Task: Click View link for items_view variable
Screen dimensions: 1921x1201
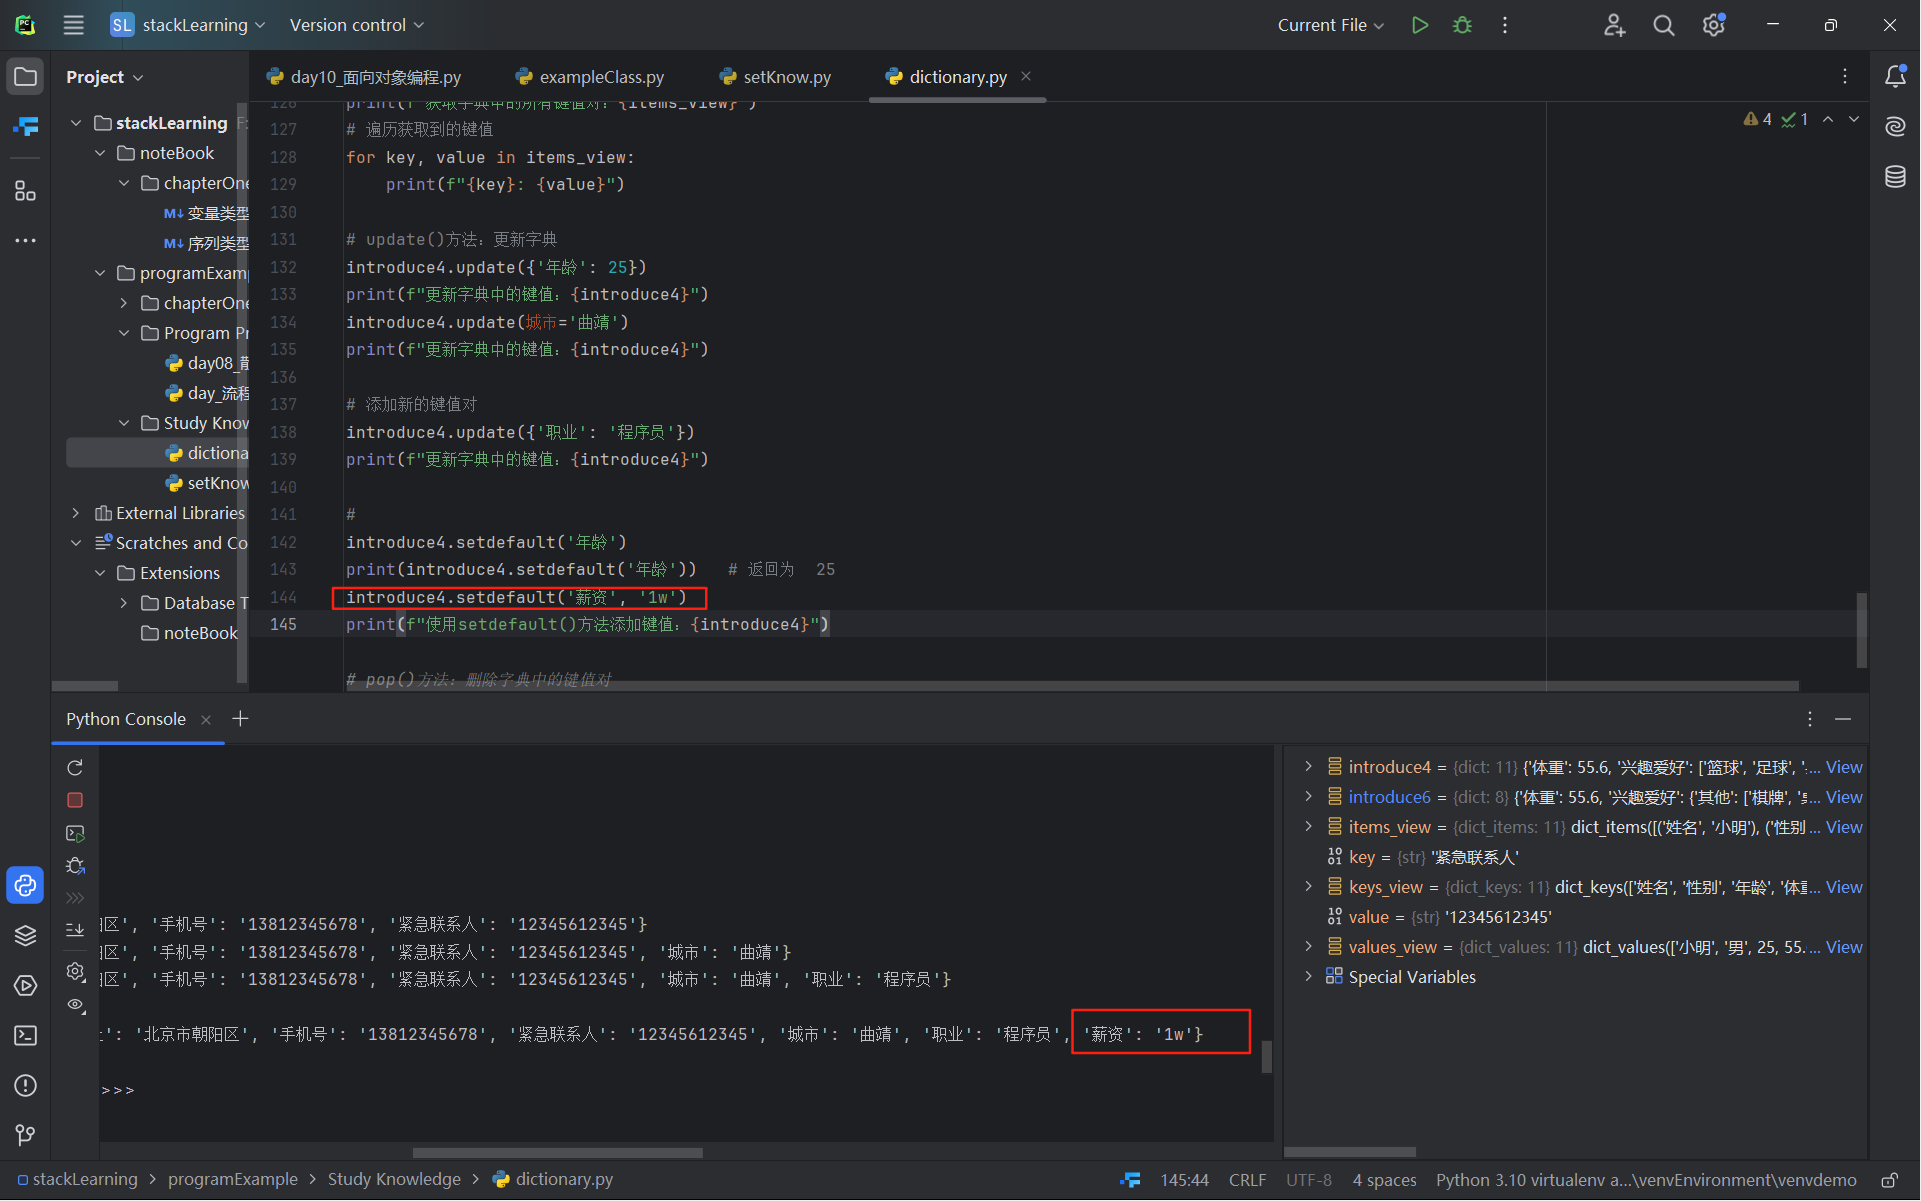Action: [1843, 827]
